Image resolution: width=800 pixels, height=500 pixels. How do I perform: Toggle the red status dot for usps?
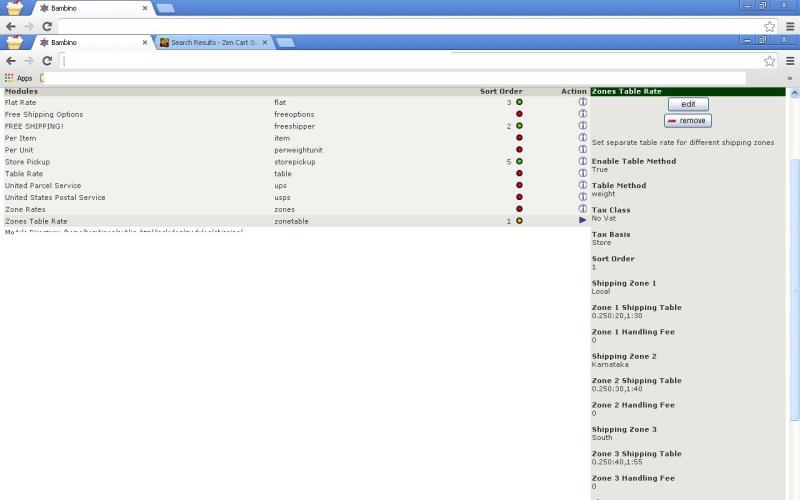tap(519, 197)
